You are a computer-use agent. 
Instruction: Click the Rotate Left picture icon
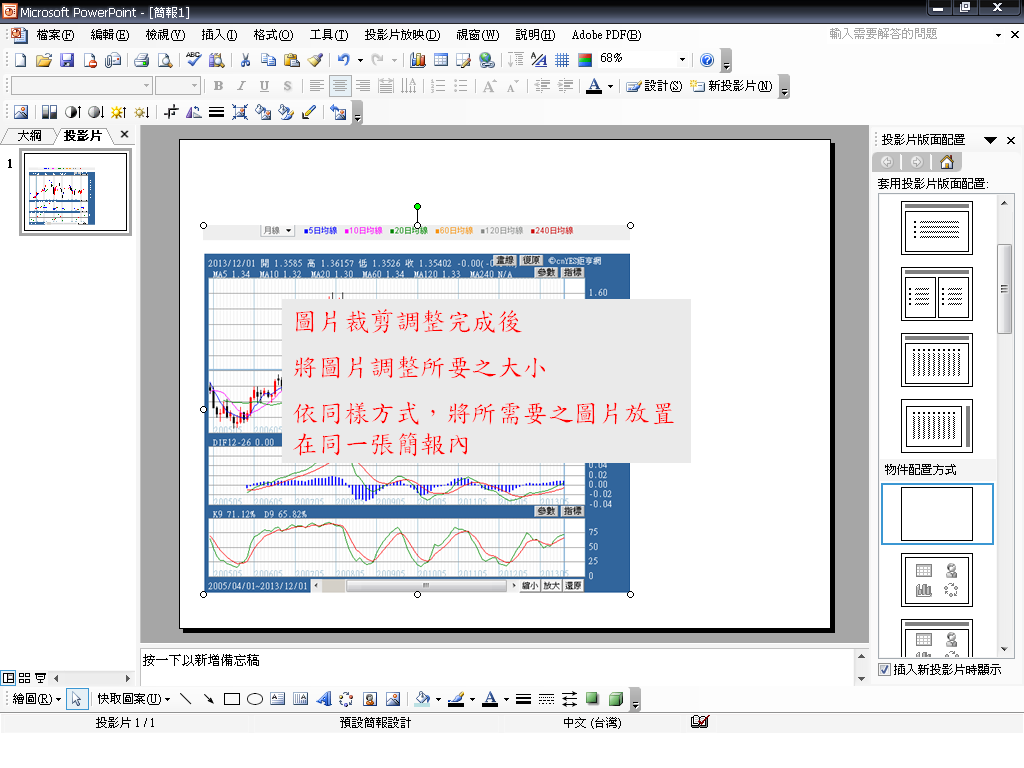[x=194, y=113]
